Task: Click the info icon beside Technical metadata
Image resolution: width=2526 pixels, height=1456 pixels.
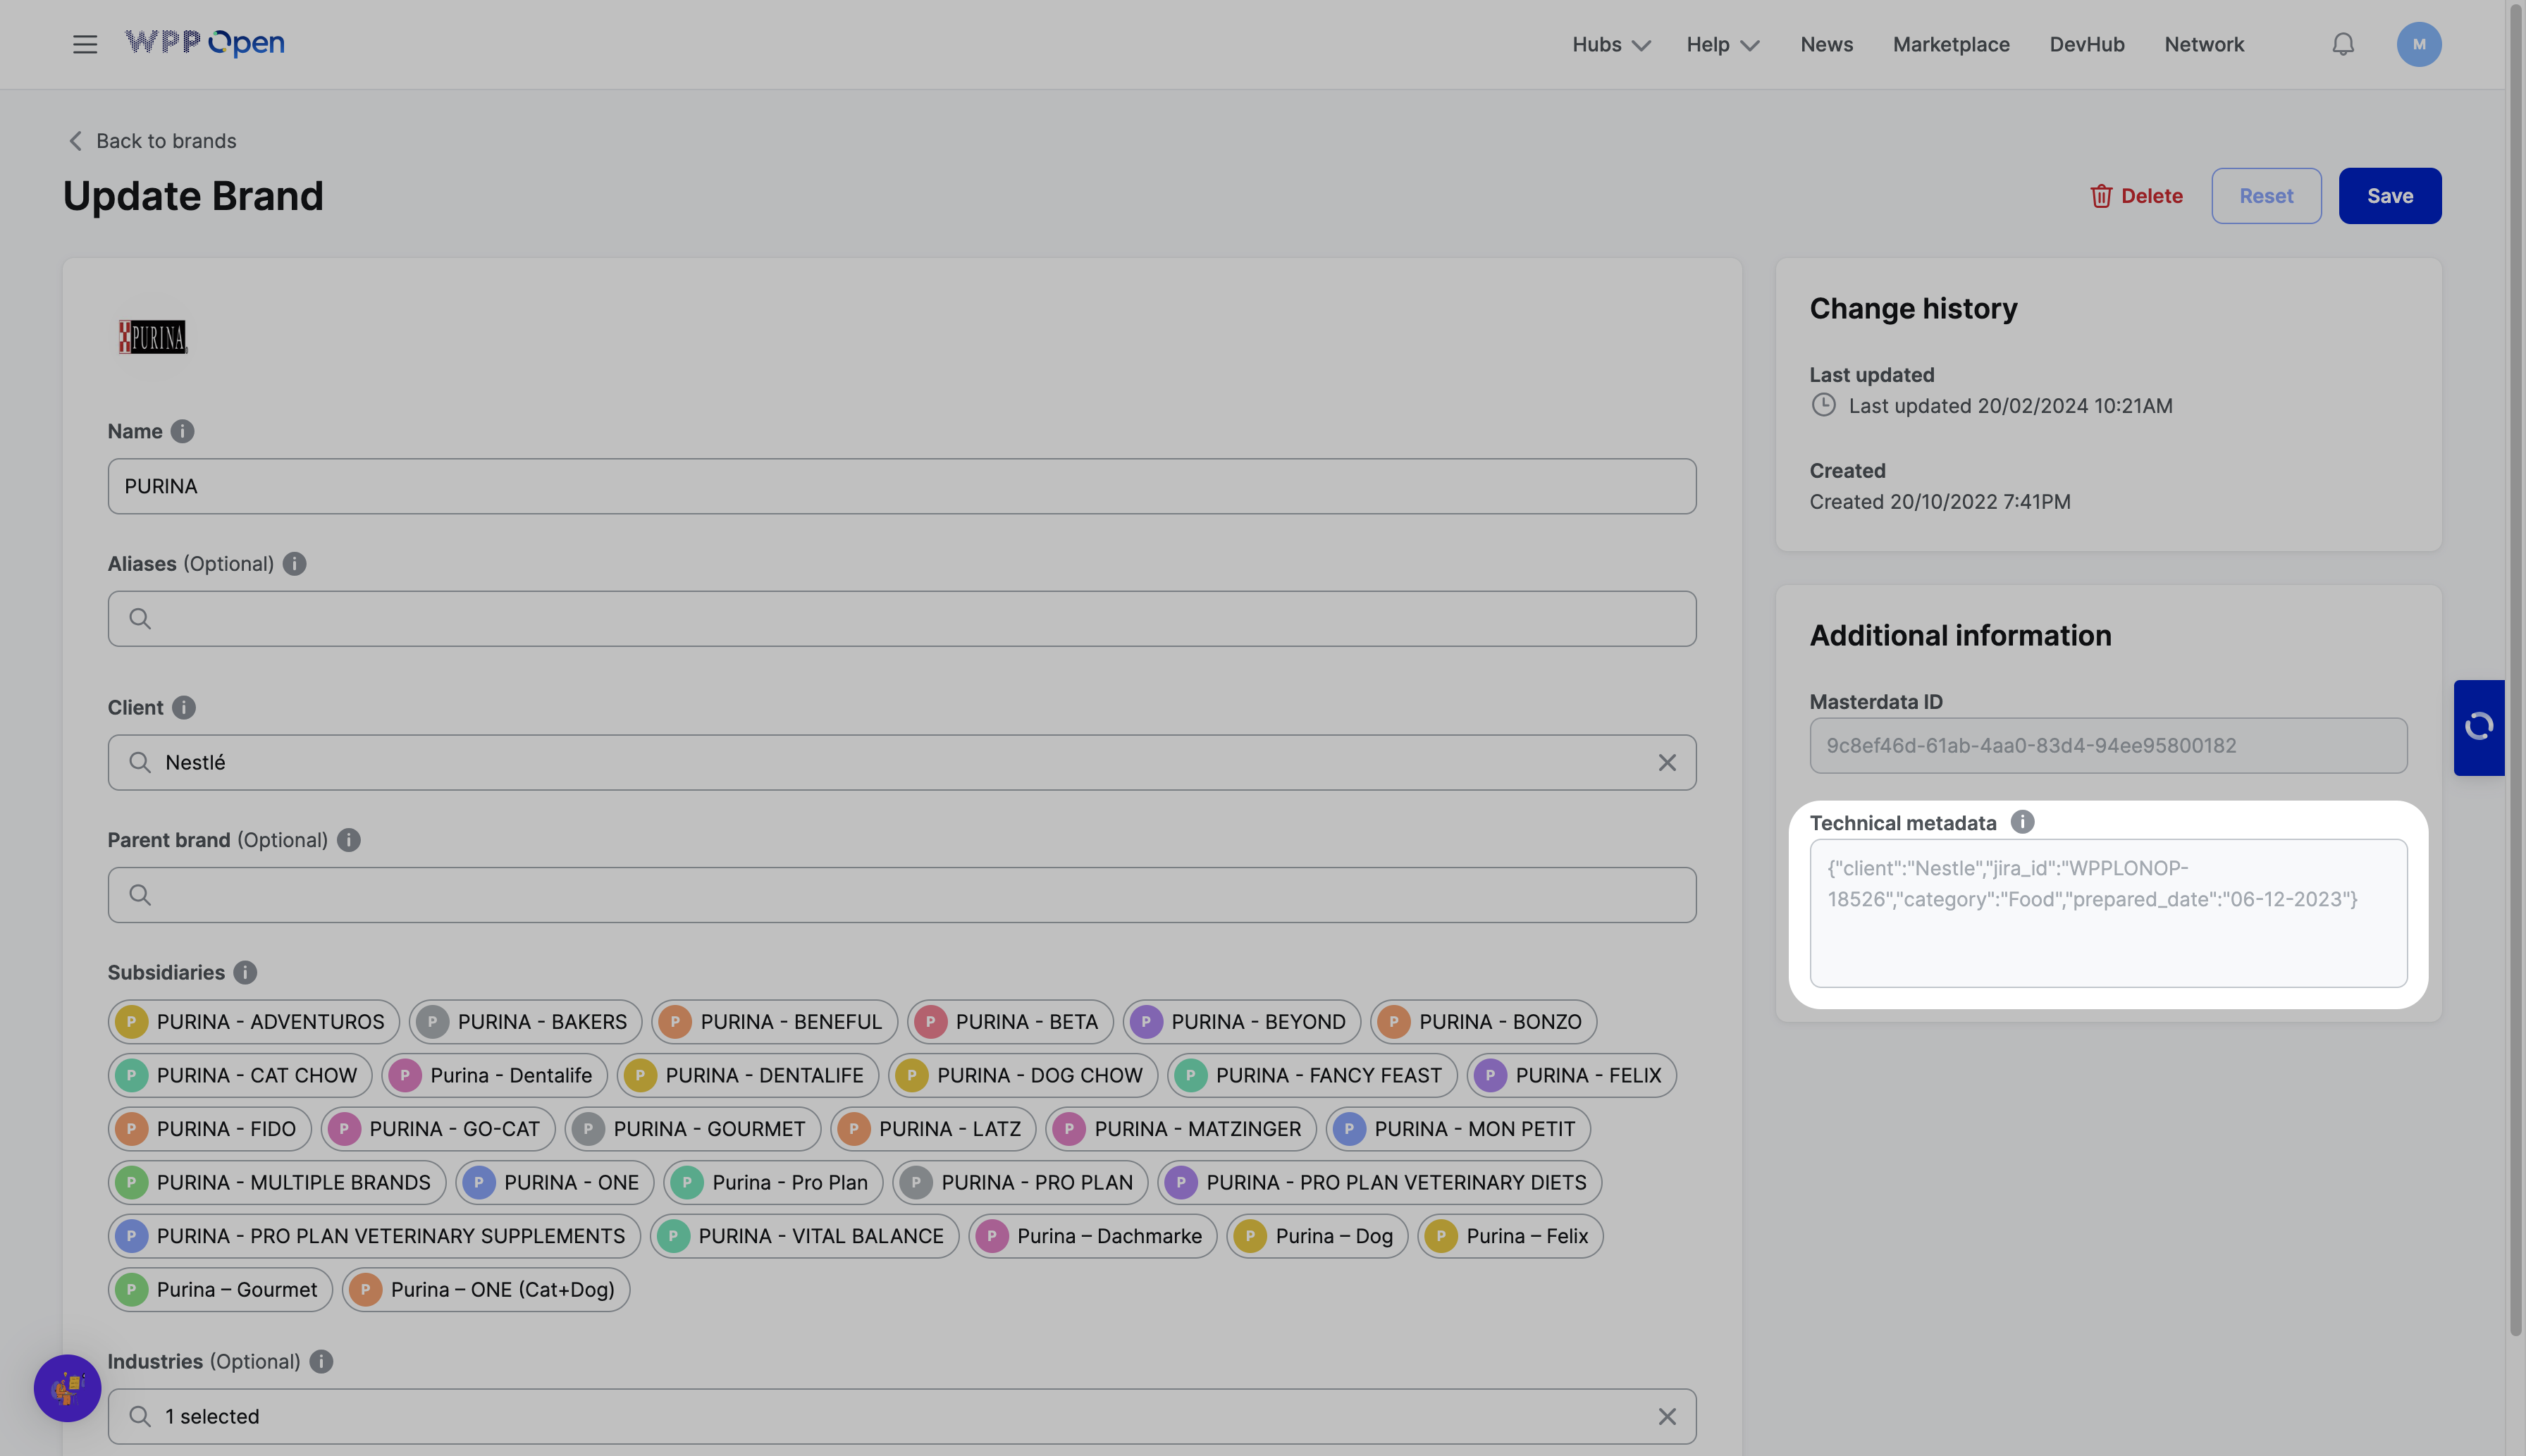Action: point(2022,822)
